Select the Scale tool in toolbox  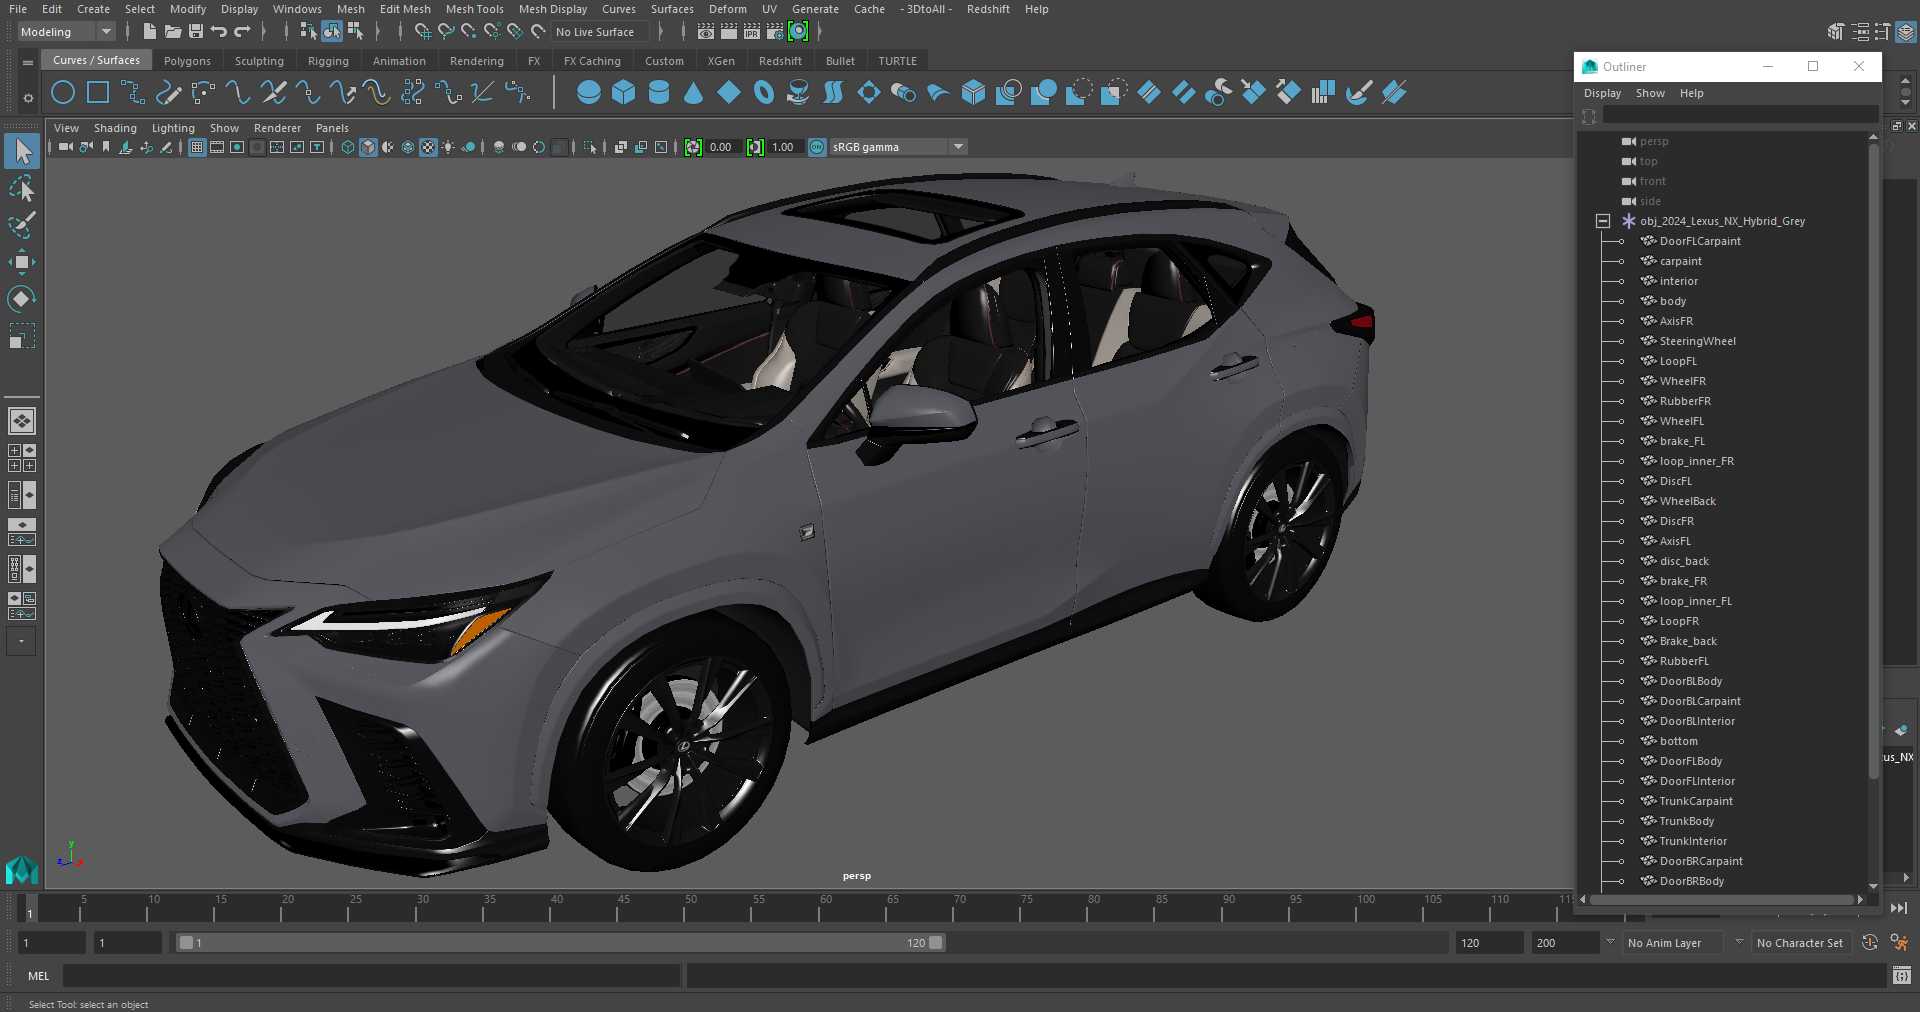(x=22, y=335)
